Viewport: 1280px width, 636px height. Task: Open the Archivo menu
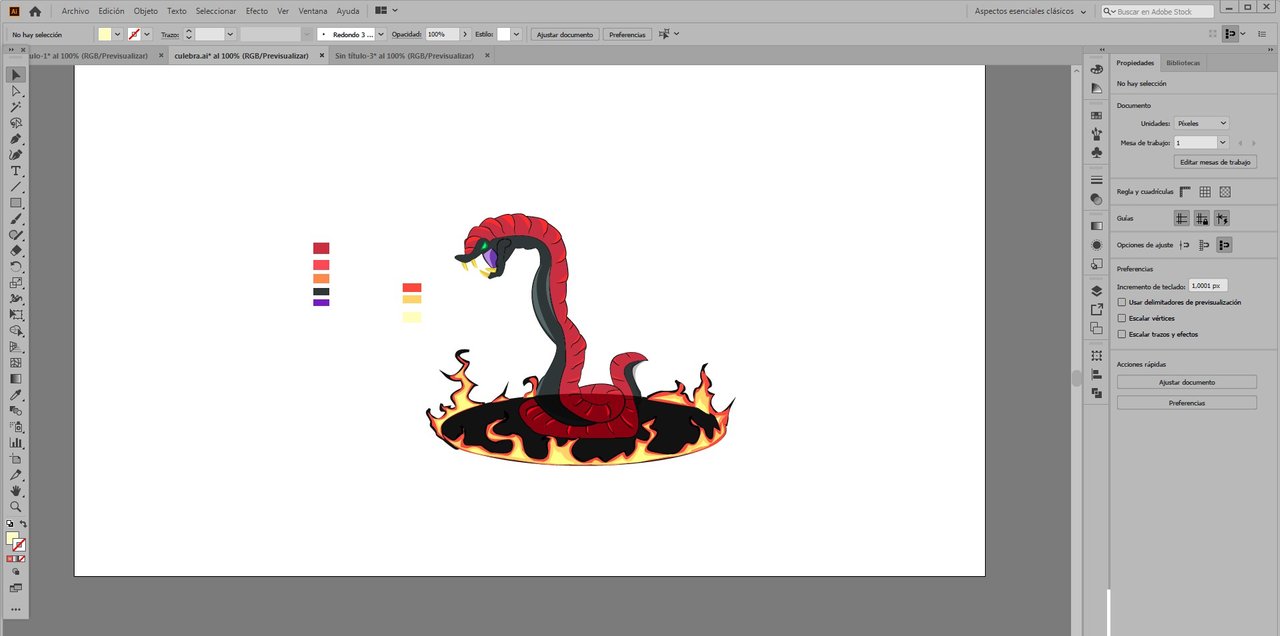click(x=75, y=11)
